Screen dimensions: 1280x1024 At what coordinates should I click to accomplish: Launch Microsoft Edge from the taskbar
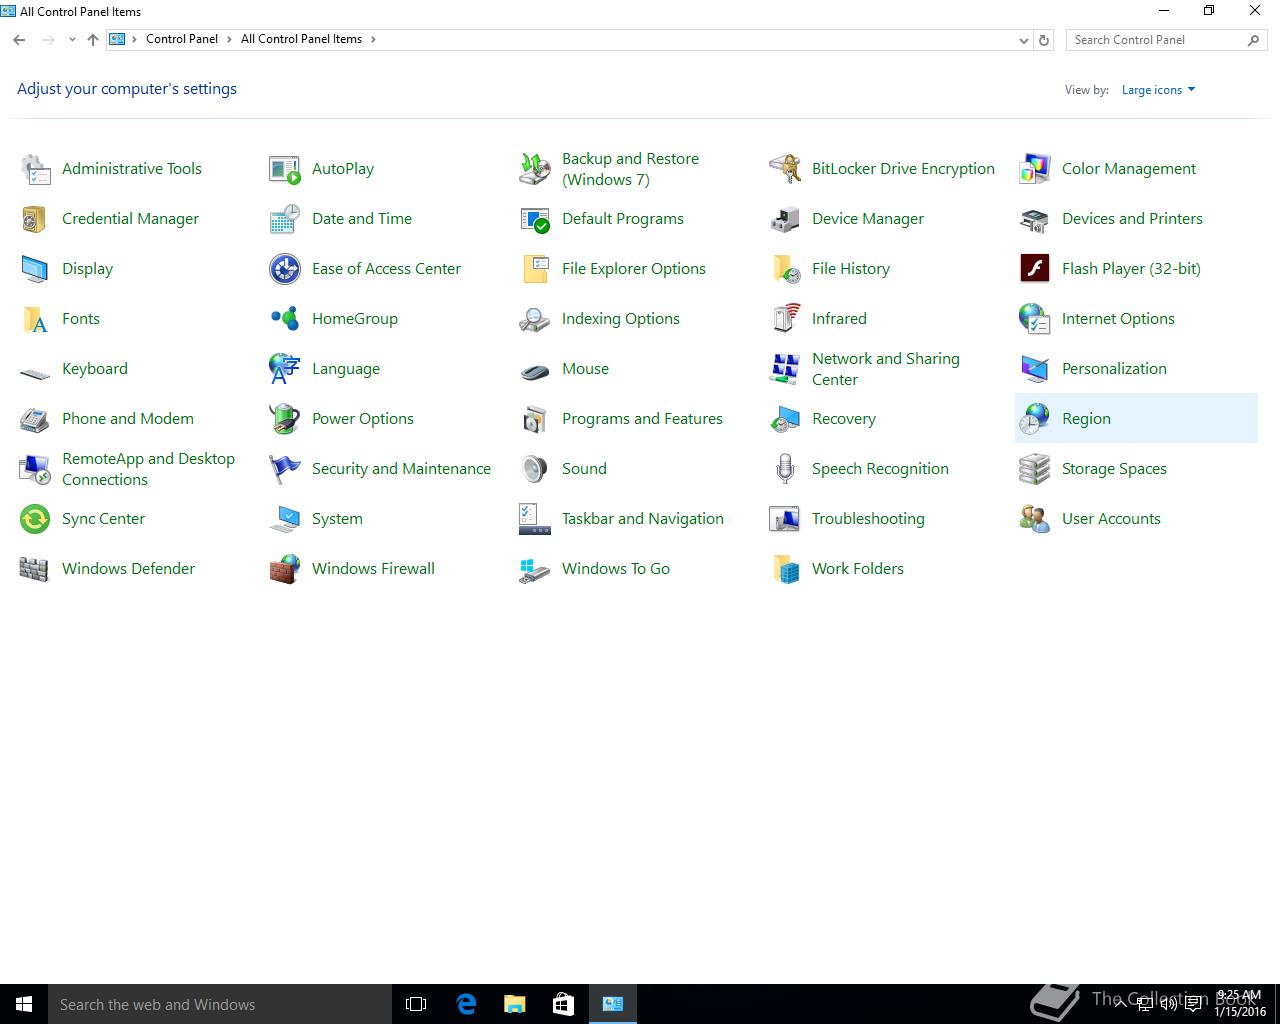(466, 1004)
